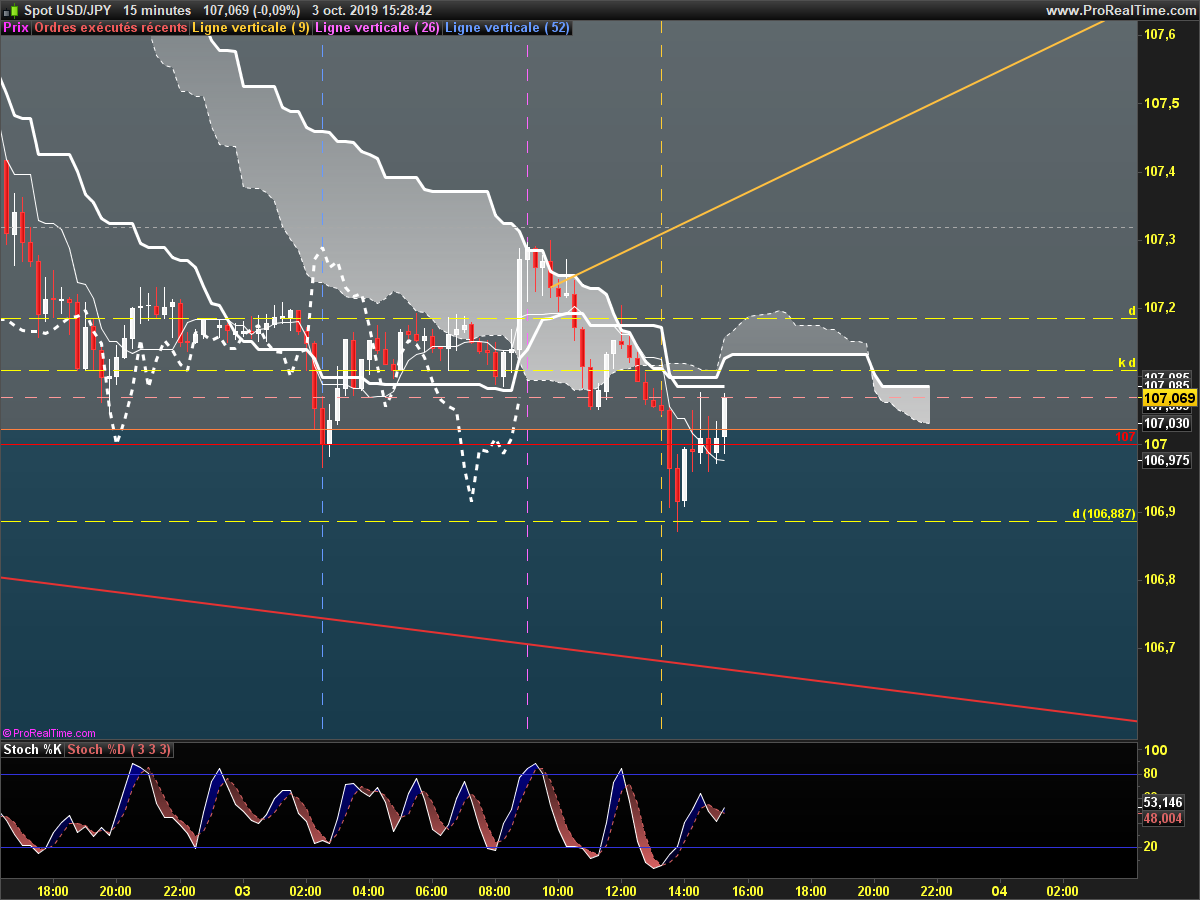Click the 16:00 time axis label
The width and height of the screenshot is (1200, 900).
[747, 891]
